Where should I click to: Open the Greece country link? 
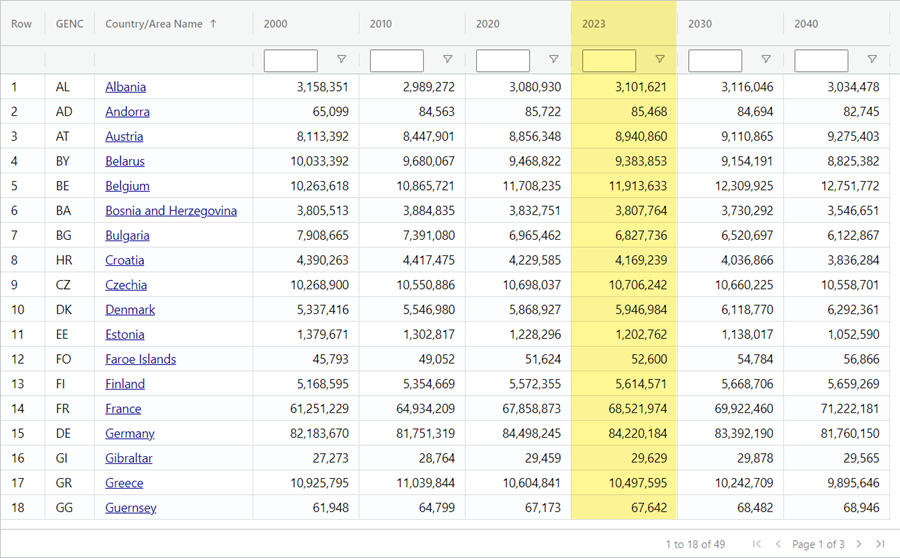click(x=124, y=483)
